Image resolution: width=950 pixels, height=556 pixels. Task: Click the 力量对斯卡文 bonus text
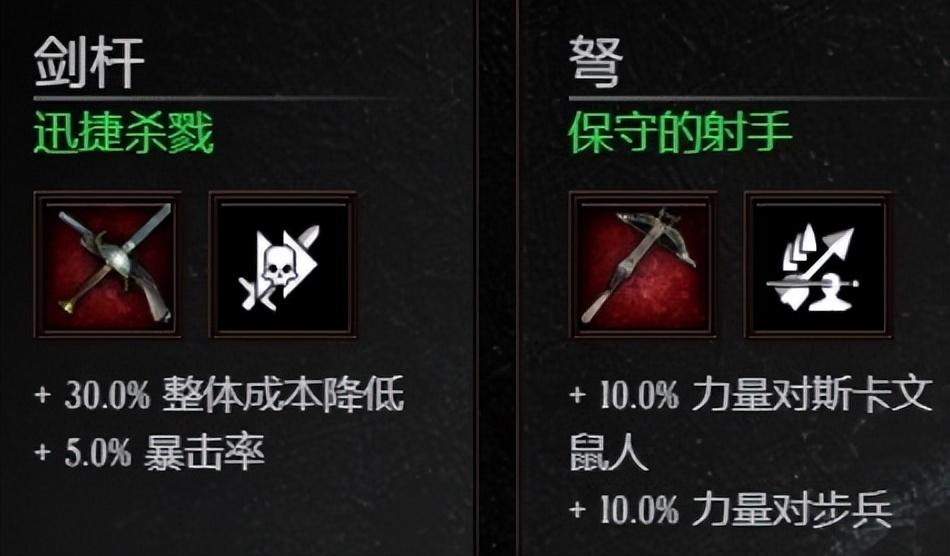(x=811, y=395)
